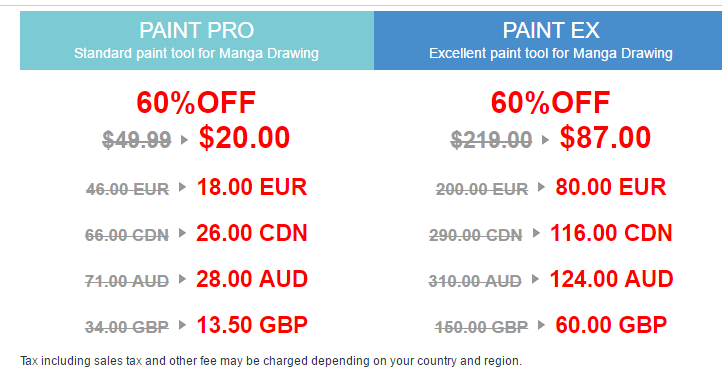Click the PAINT EX header banner
This screenshot has height=372, width=722.
click(548, 41)
